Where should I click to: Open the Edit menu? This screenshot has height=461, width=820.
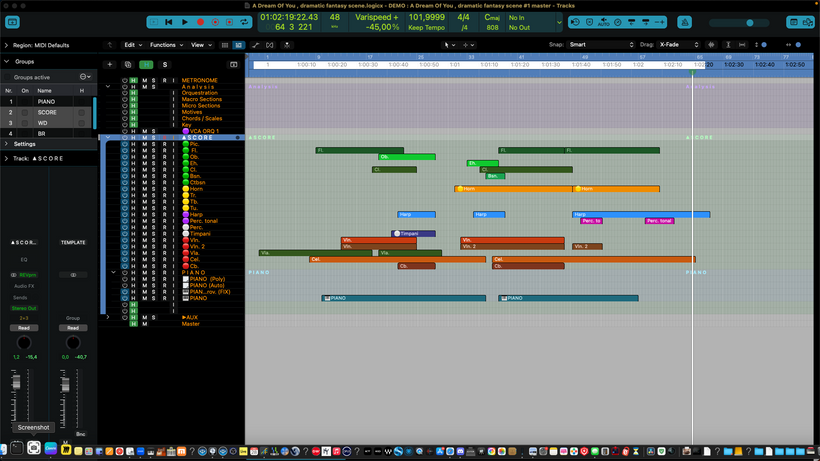[132, 45]
